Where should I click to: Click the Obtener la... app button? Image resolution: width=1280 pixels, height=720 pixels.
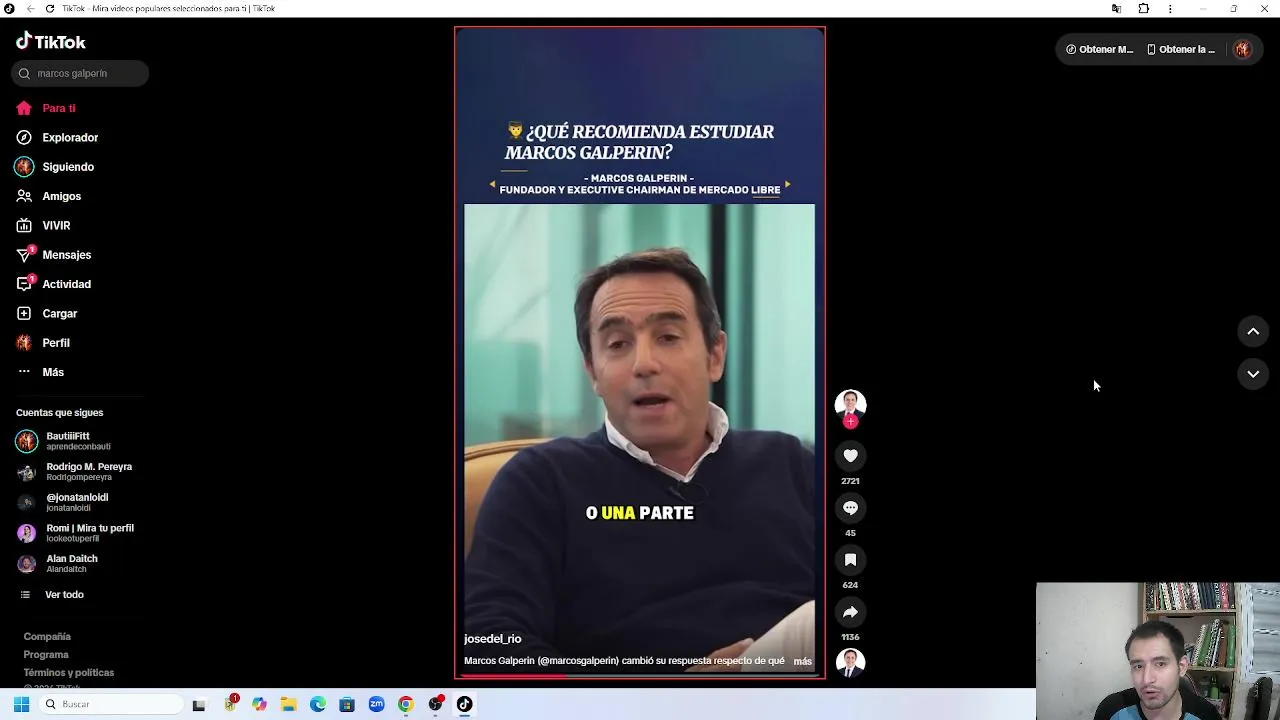tap(1181, 49)
